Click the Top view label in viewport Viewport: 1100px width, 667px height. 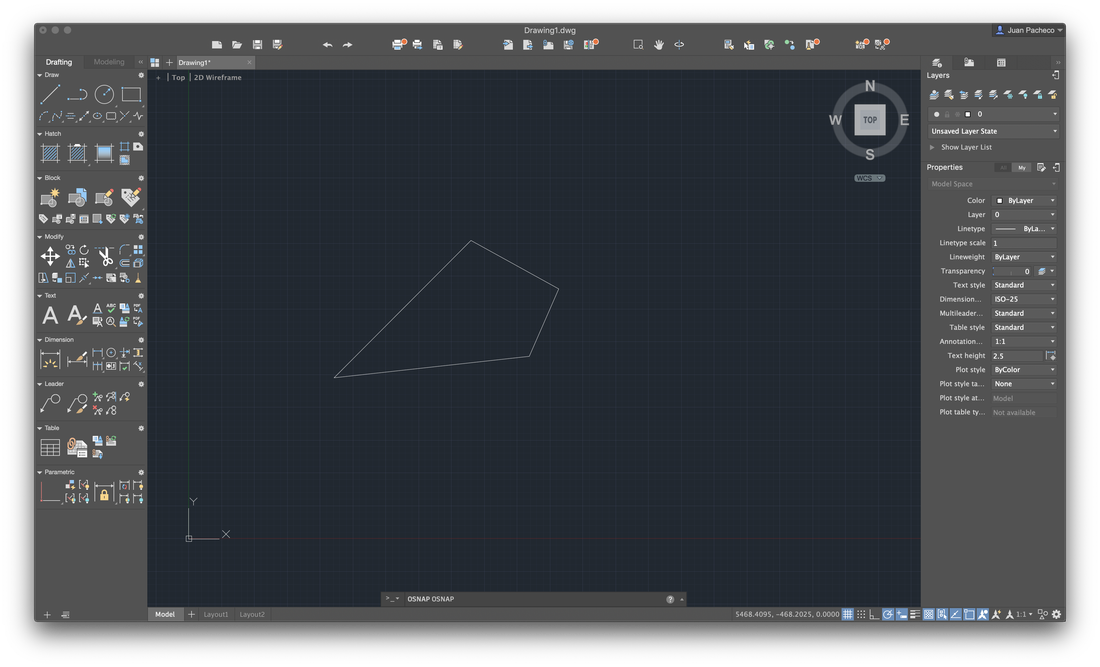click(179, 78)
